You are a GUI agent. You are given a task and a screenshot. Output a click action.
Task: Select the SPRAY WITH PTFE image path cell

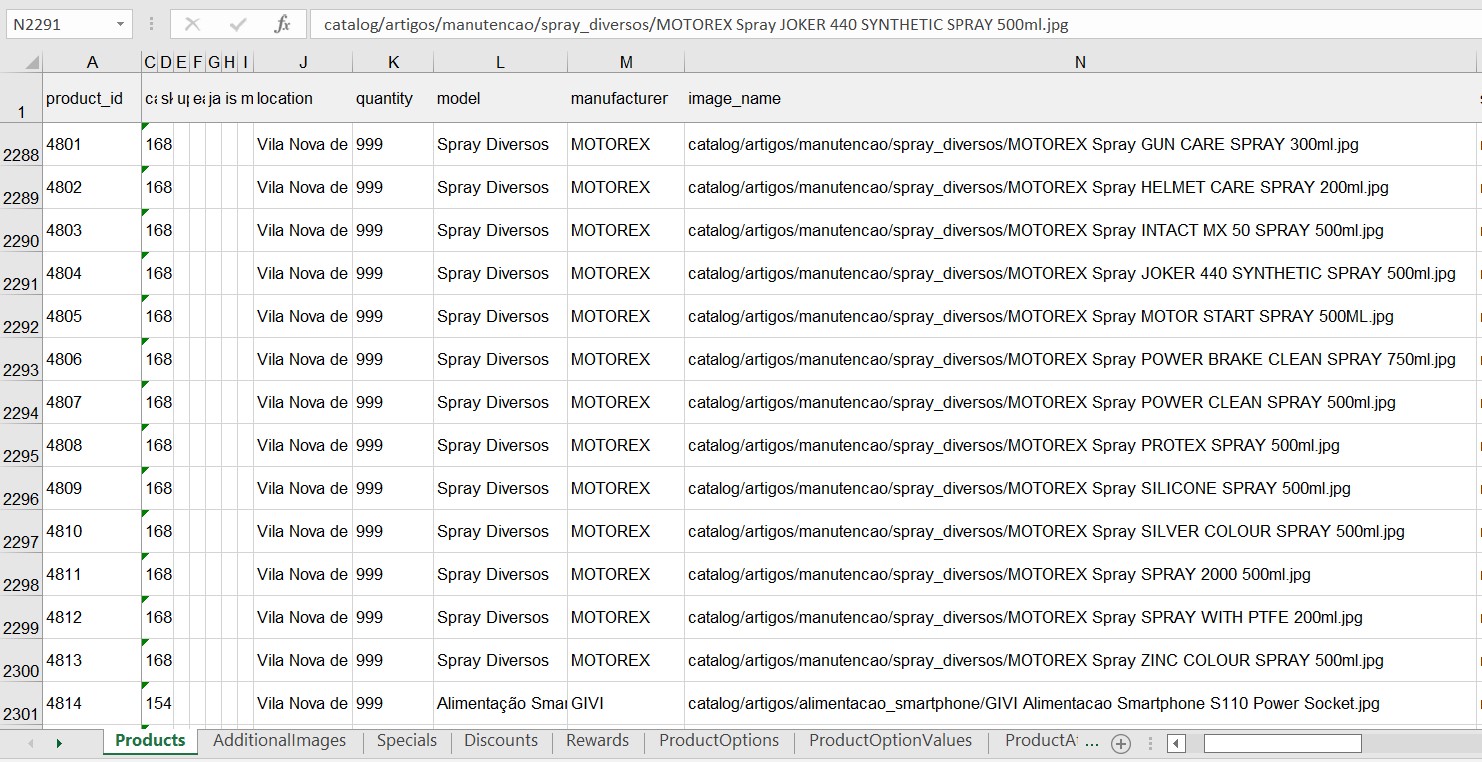(x=1080, y=617)
